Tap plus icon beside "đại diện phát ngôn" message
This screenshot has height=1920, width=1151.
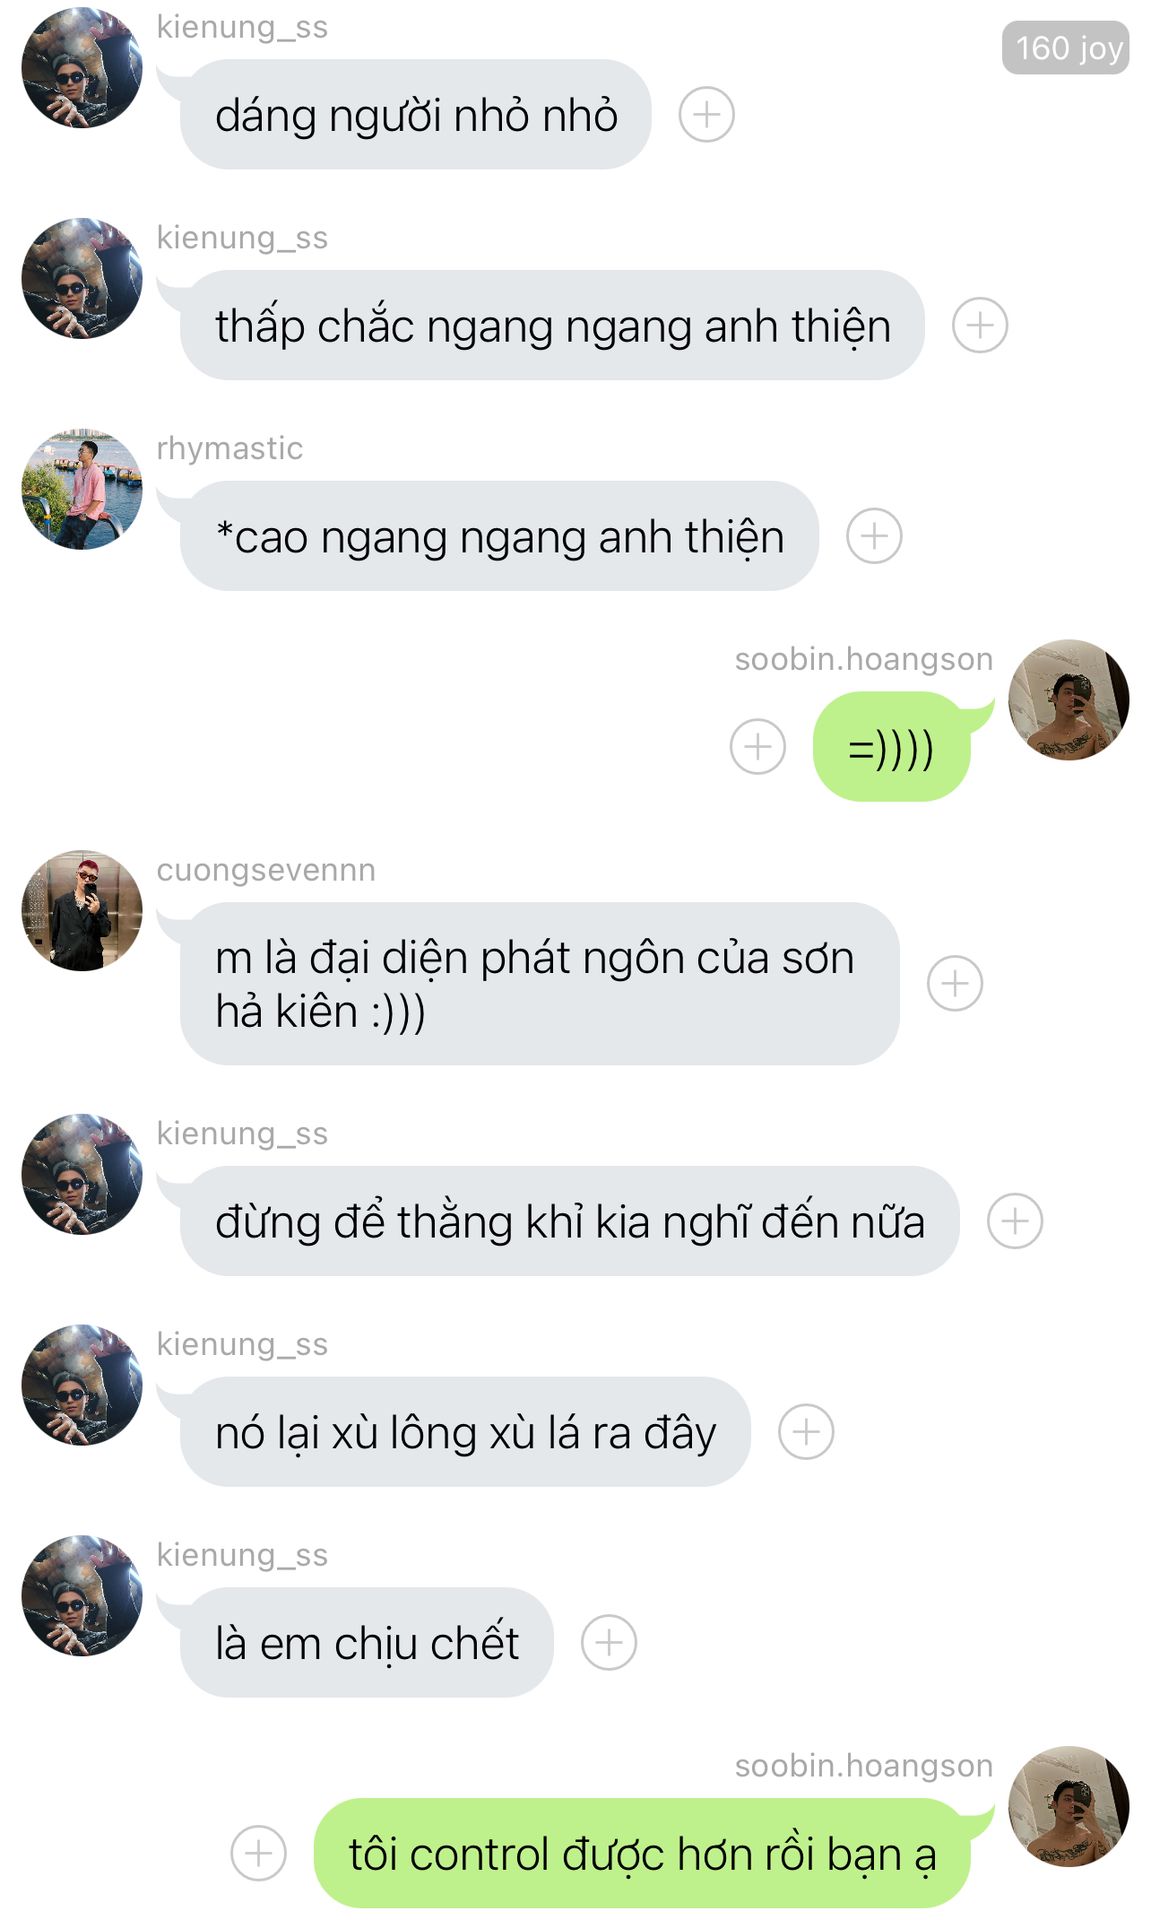pyautogui.click(x=954, y=983)
